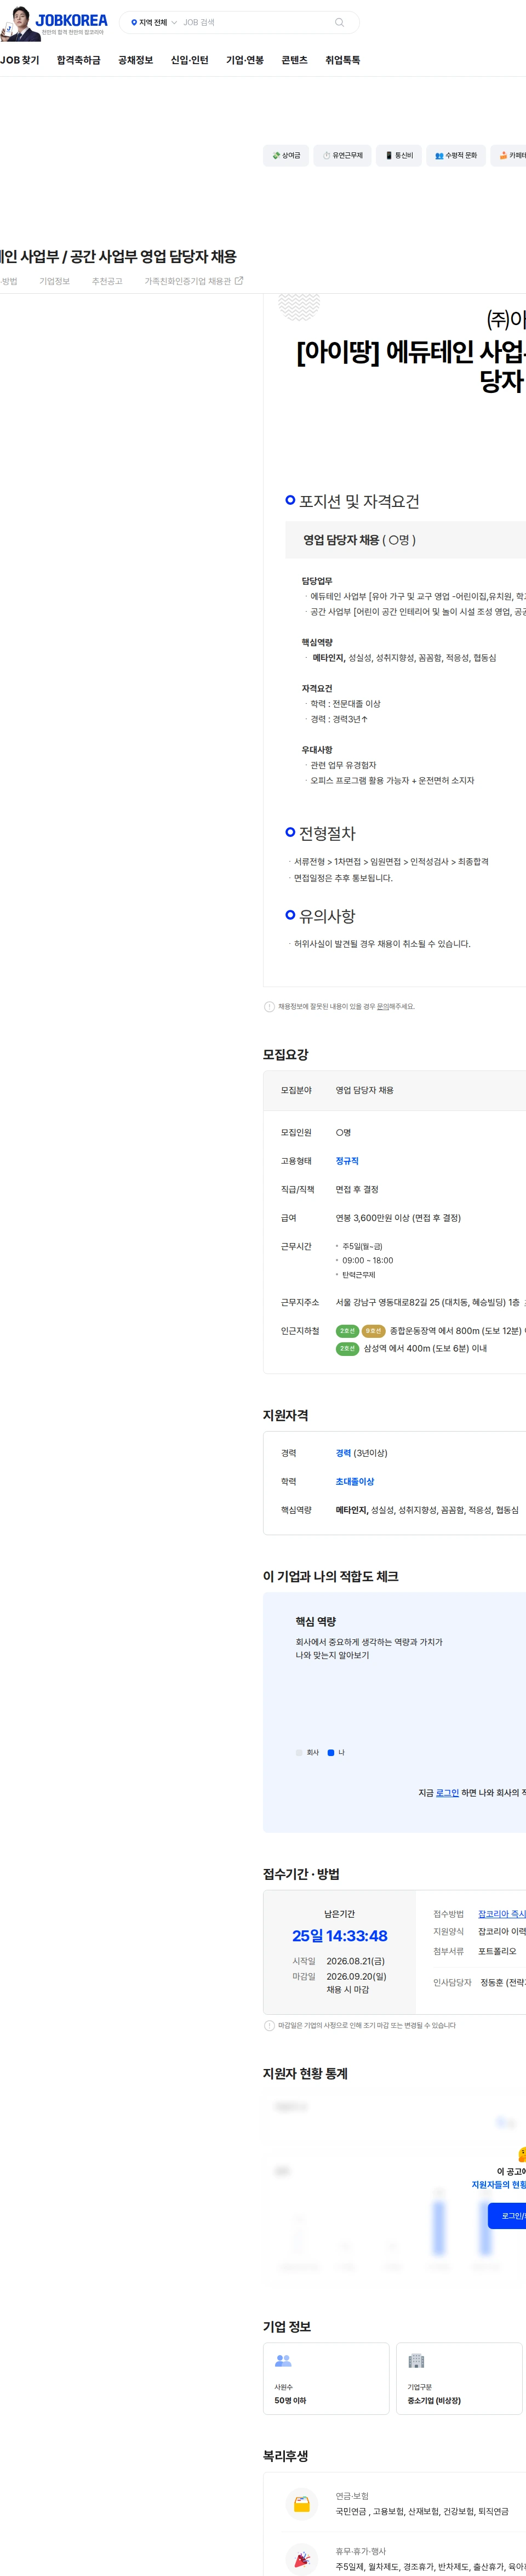526x2576 pixels.
Task: Select the 유연근무제 benefit tag
Action: [343, 155]
